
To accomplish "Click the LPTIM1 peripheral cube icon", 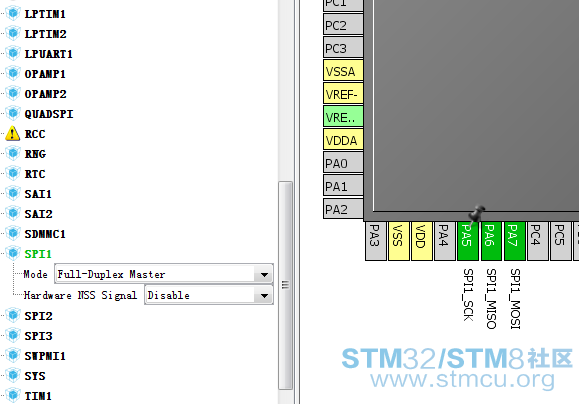I will point(13,13).
